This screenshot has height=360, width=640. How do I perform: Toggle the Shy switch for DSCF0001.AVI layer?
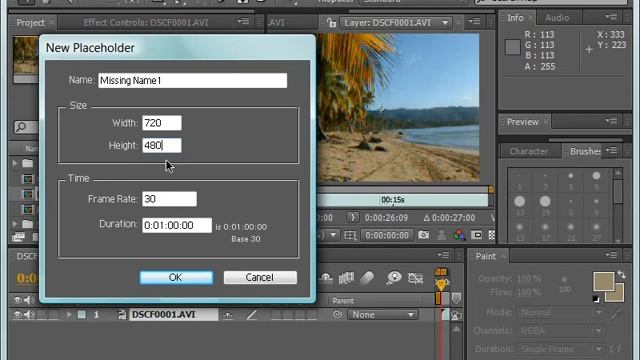point(228,315)
